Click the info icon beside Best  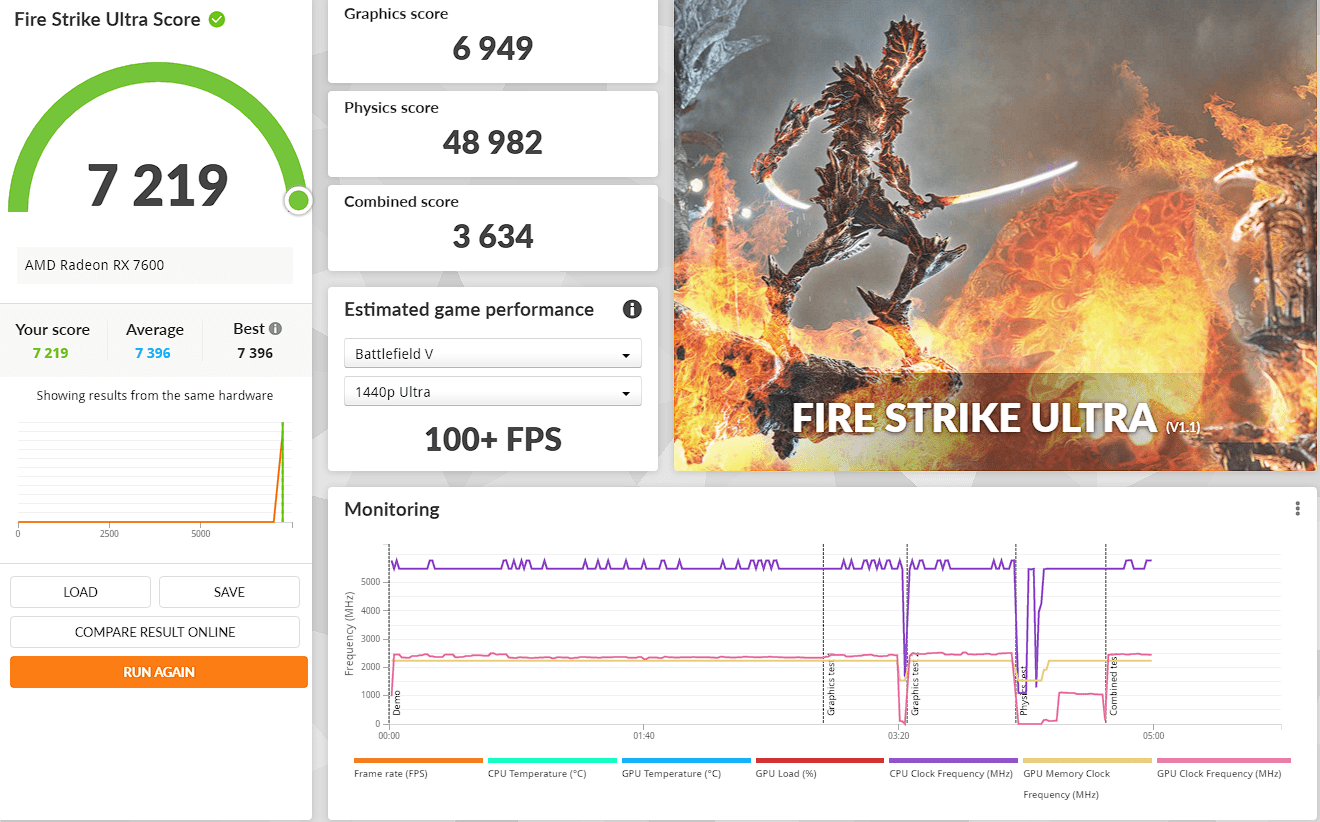[x=275, y=328]
